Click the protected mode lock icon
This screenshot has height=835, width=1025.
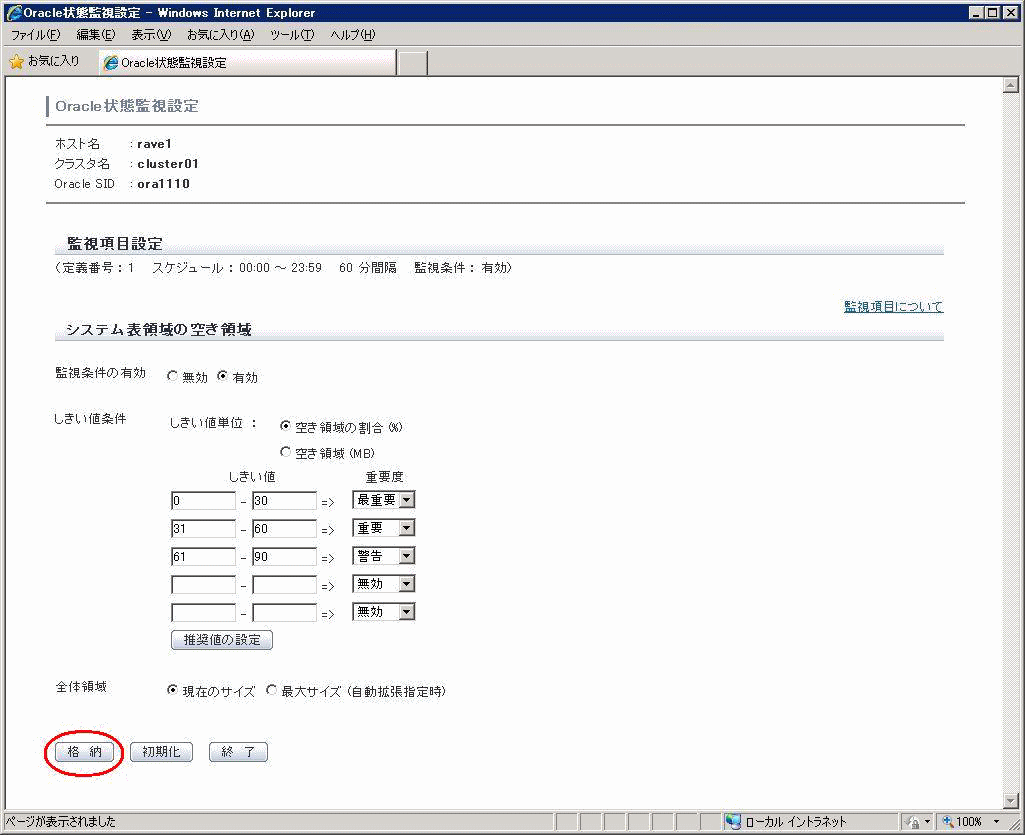pyautogui.click(x=913, y=822)
